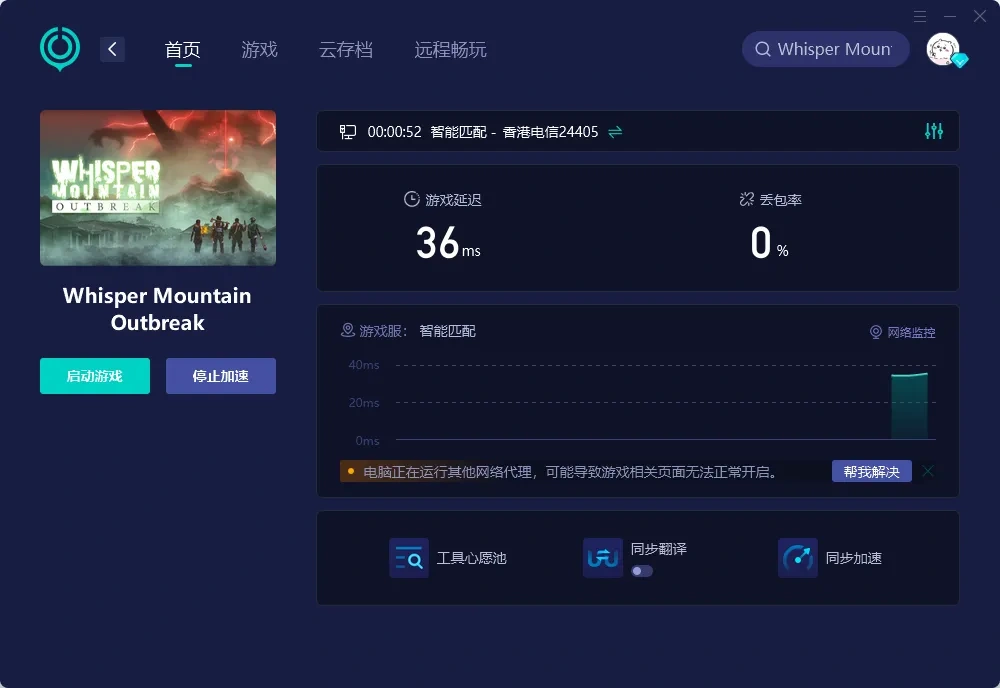Switch node using the green swap arrows
The image size is (1000, 688).
click(x=615, y=132)
